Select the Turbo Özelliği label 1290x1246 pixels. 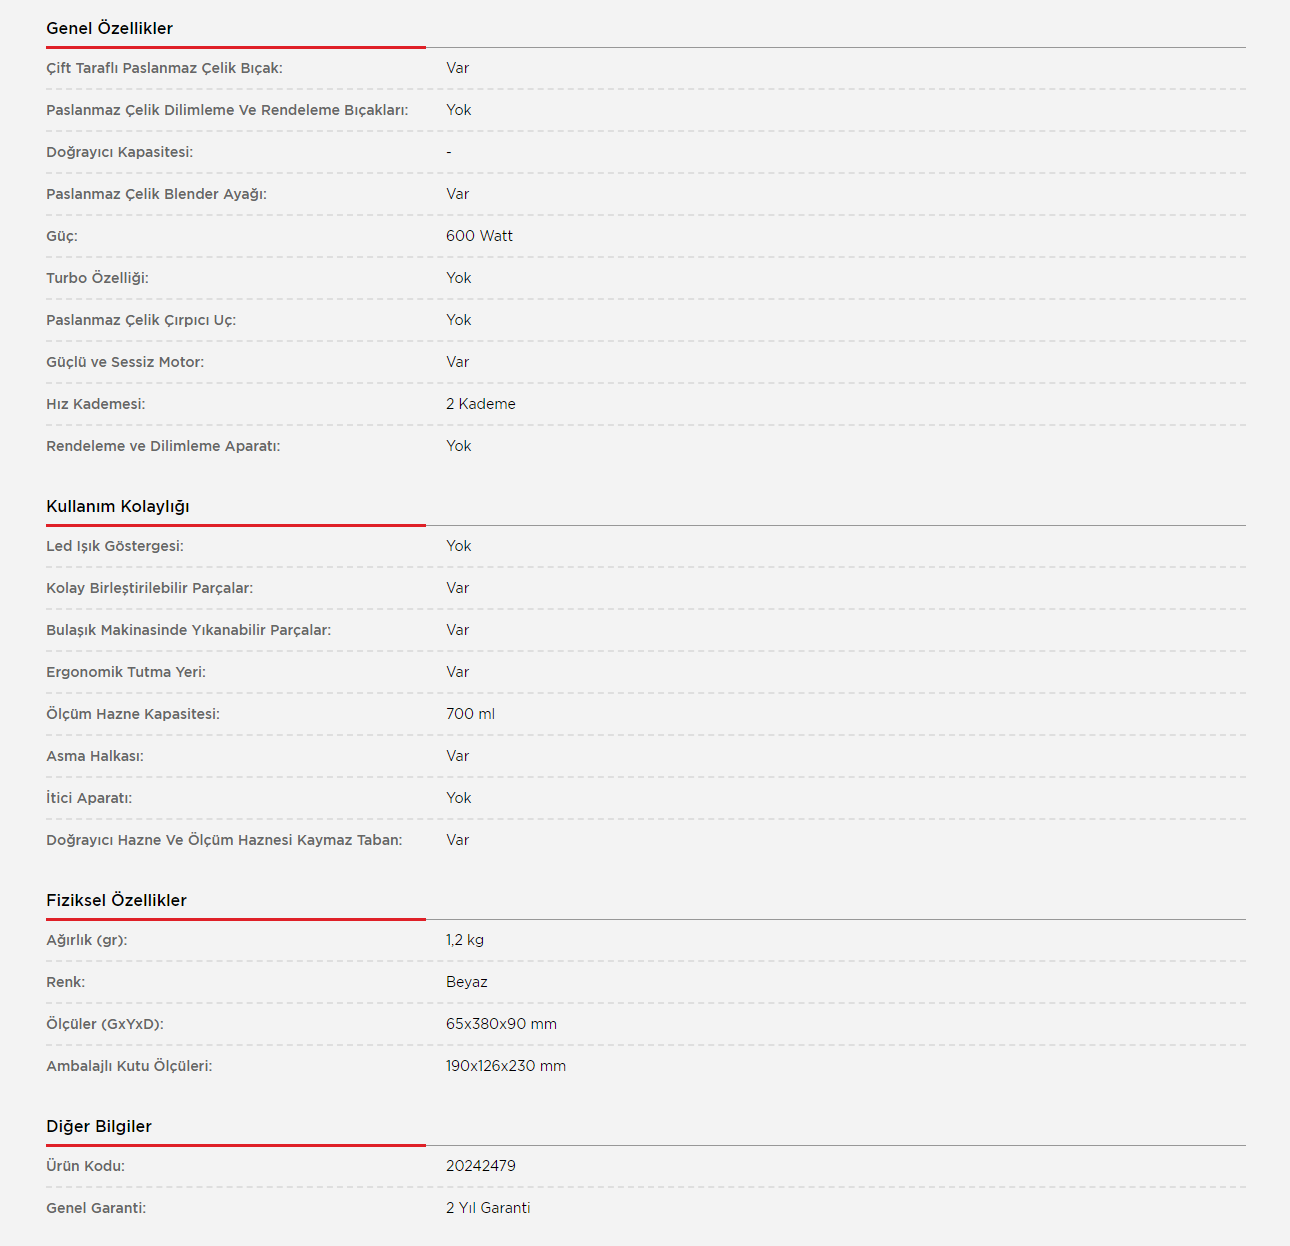pyautogui.click(x=97, y=278)
